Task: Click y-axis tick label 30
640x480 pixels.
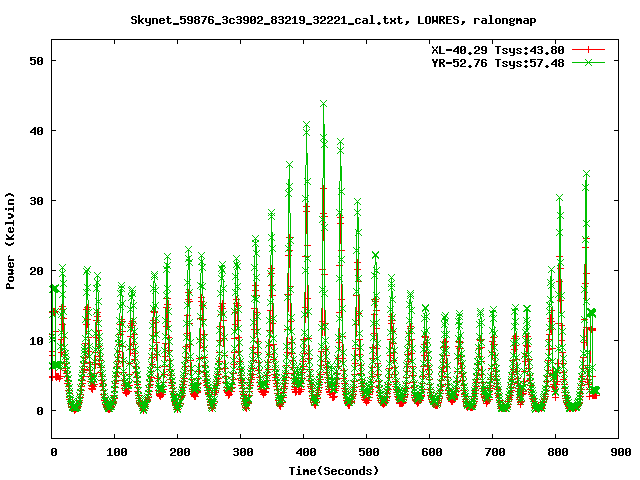Action: click(x=36, y=201)
